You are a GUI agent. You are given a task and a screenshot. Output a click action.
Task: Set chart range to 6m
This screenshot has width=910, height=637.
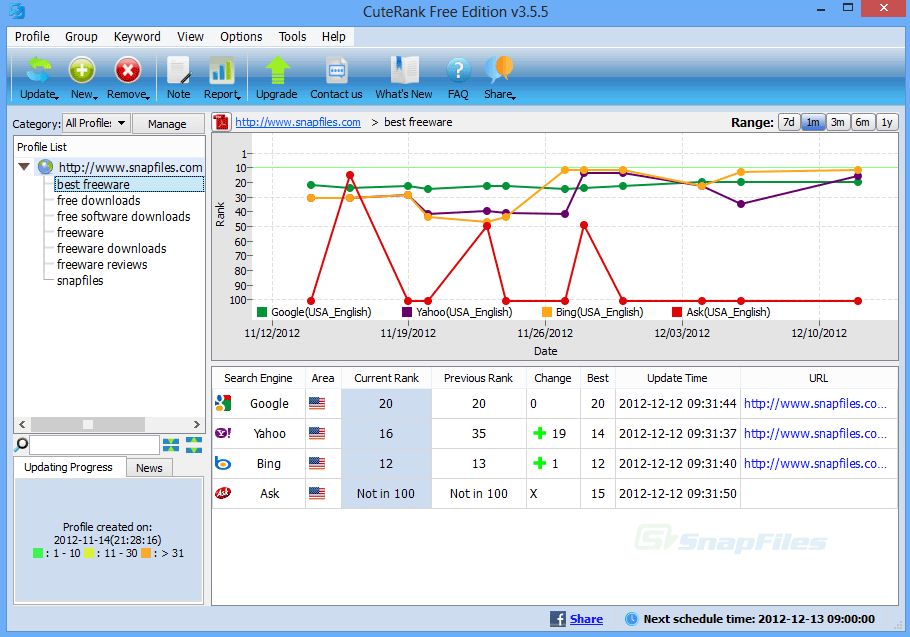[862, 122]
